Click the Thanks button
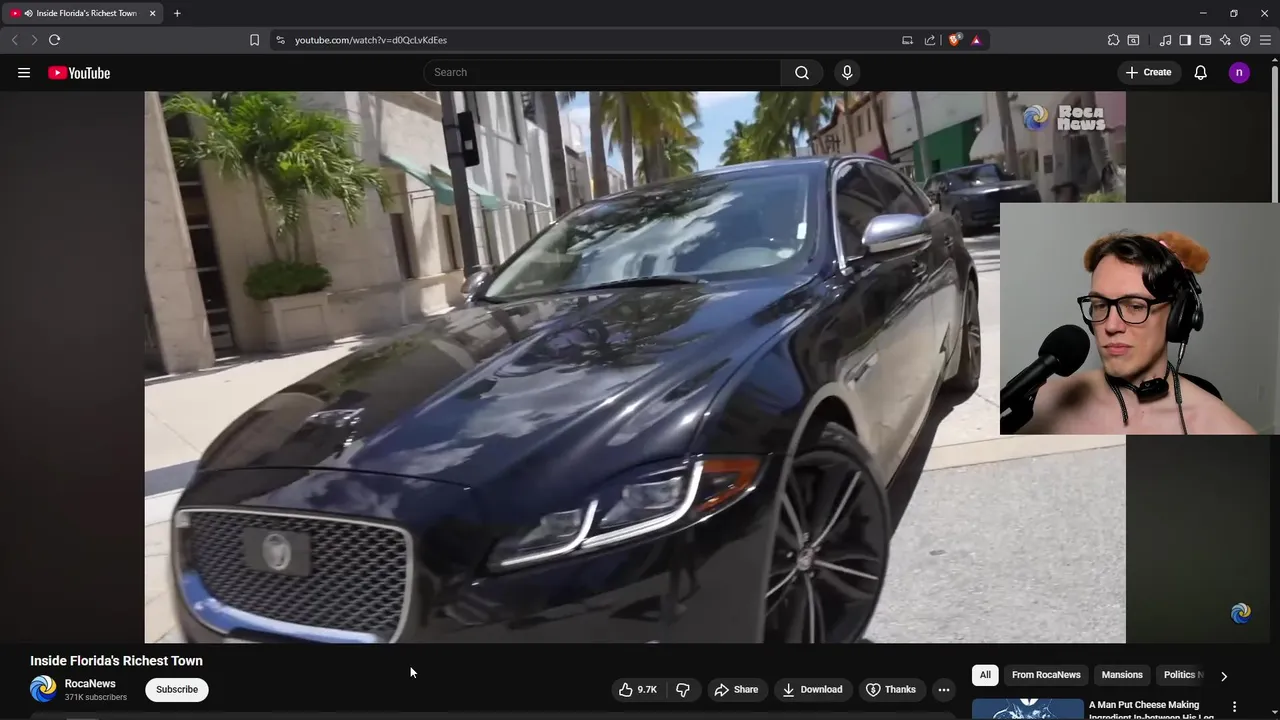Image resolution: width=1280 pixels, height=720 pixels. (890, 689)
